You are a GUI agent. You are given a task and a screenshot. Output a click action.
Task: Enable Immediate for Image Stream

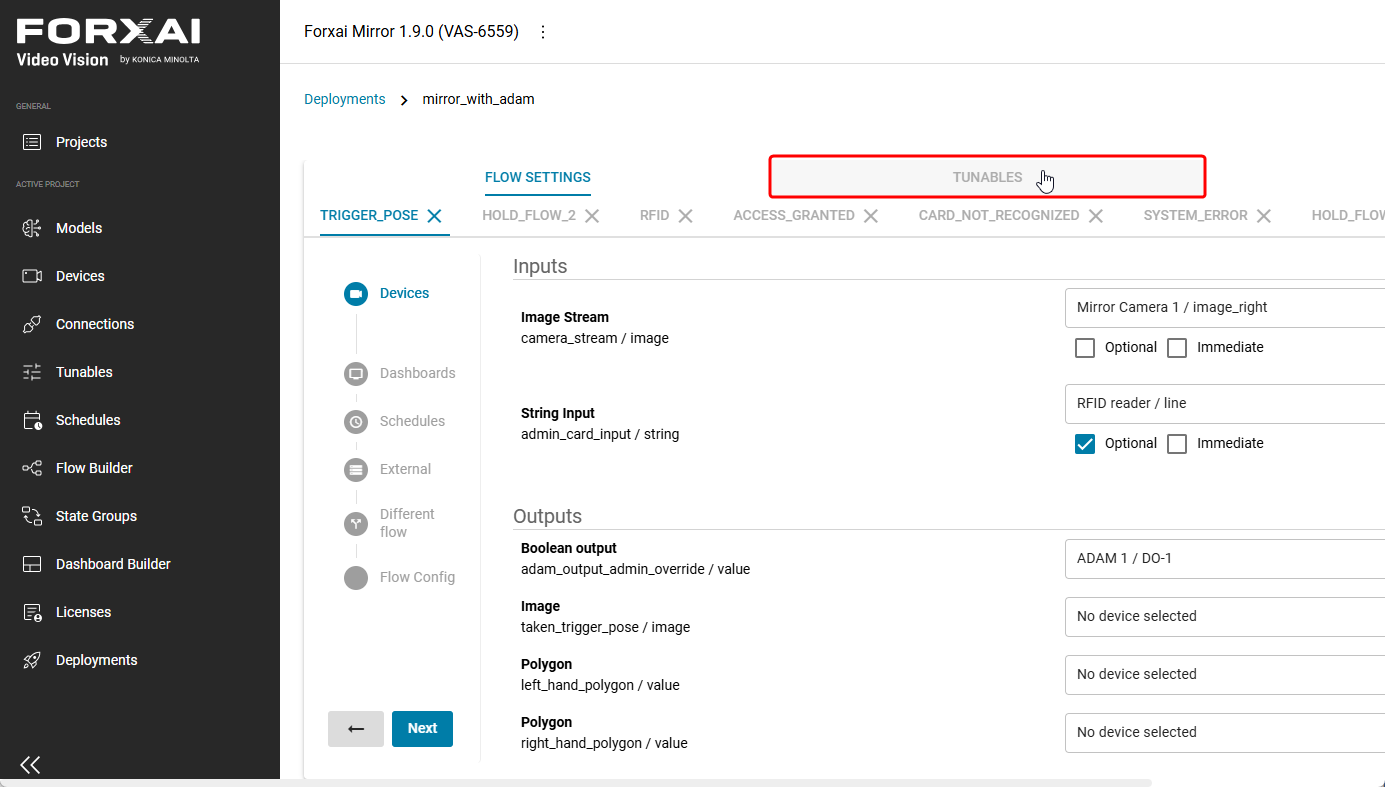click(x=1177, y=348)
